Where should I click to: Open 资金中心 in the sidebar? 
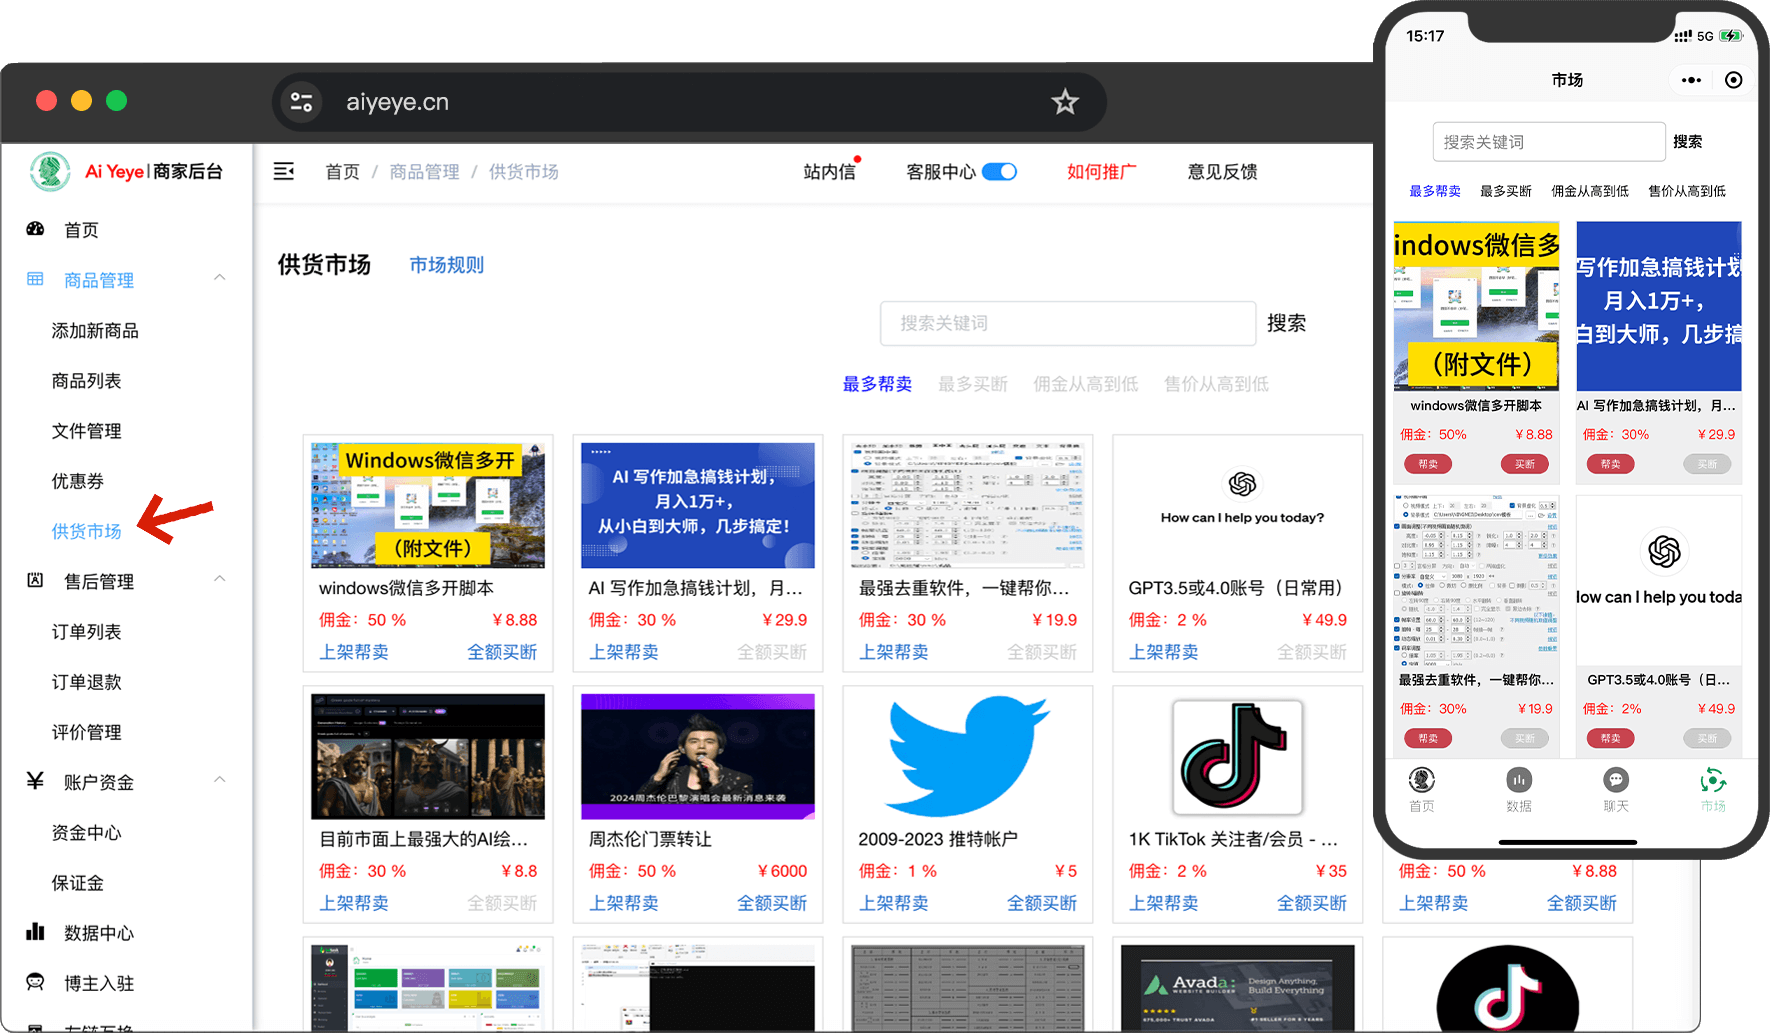pyautogui.click(x=86, y=832)
